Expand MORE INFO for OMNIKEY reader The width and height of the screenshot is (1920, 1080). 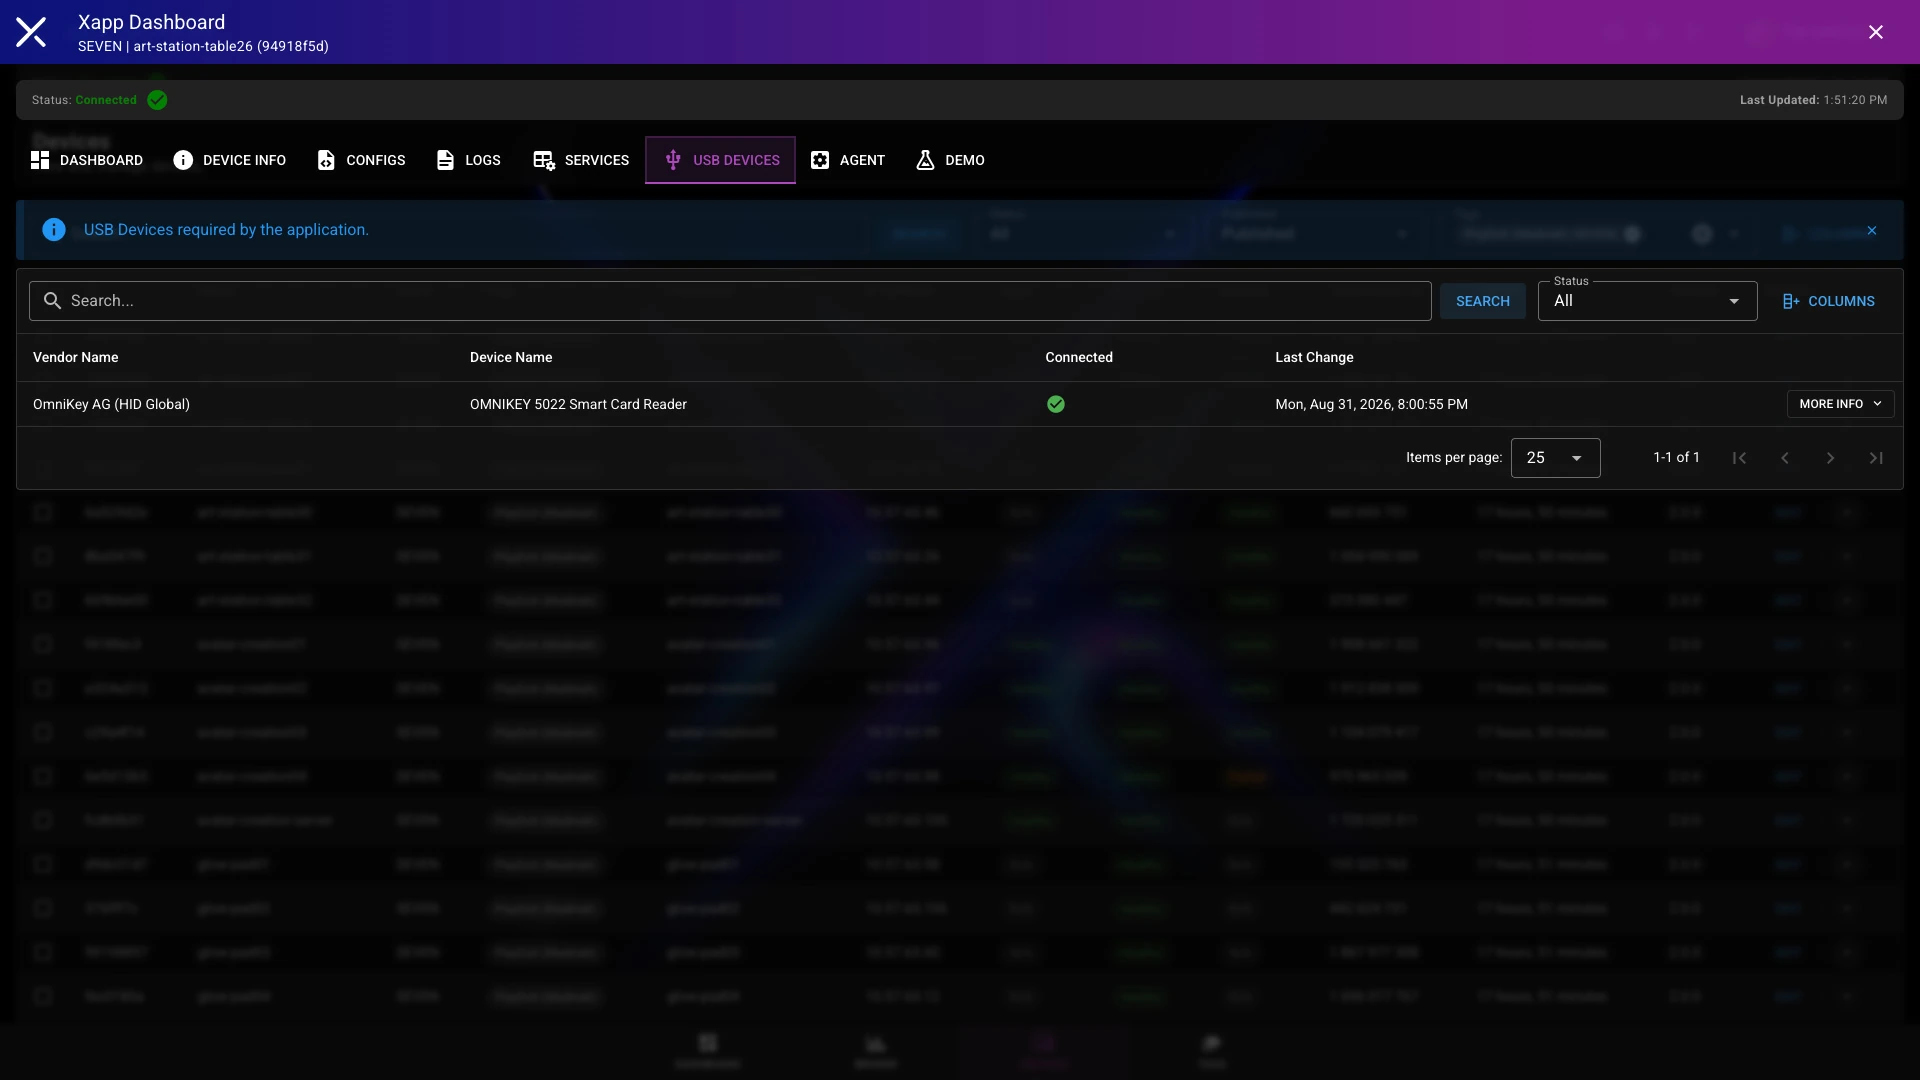(1840, 404)
